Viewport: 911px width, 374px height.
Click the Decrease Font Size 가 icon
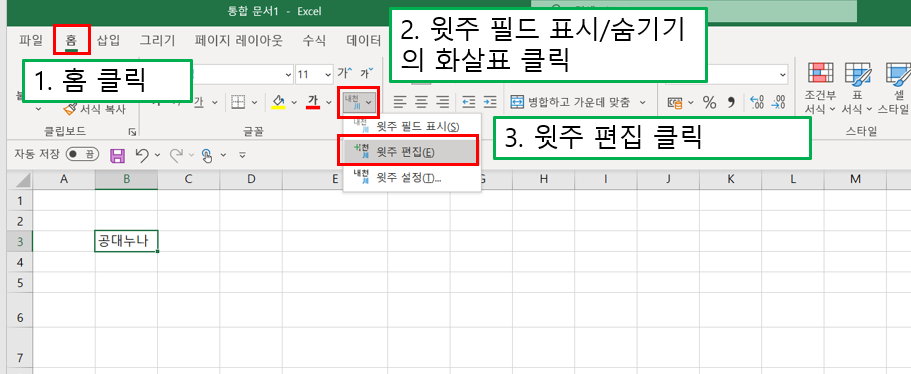click(367, 74)
